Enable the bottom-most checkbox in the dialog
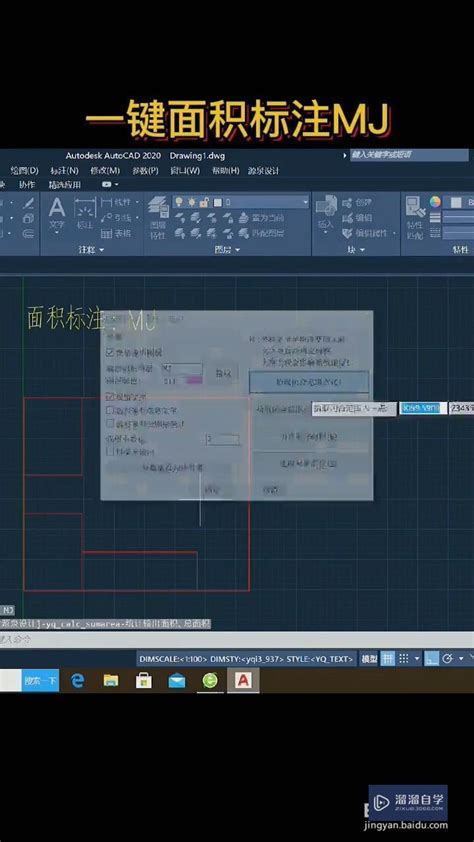 [x=111, y=452]
